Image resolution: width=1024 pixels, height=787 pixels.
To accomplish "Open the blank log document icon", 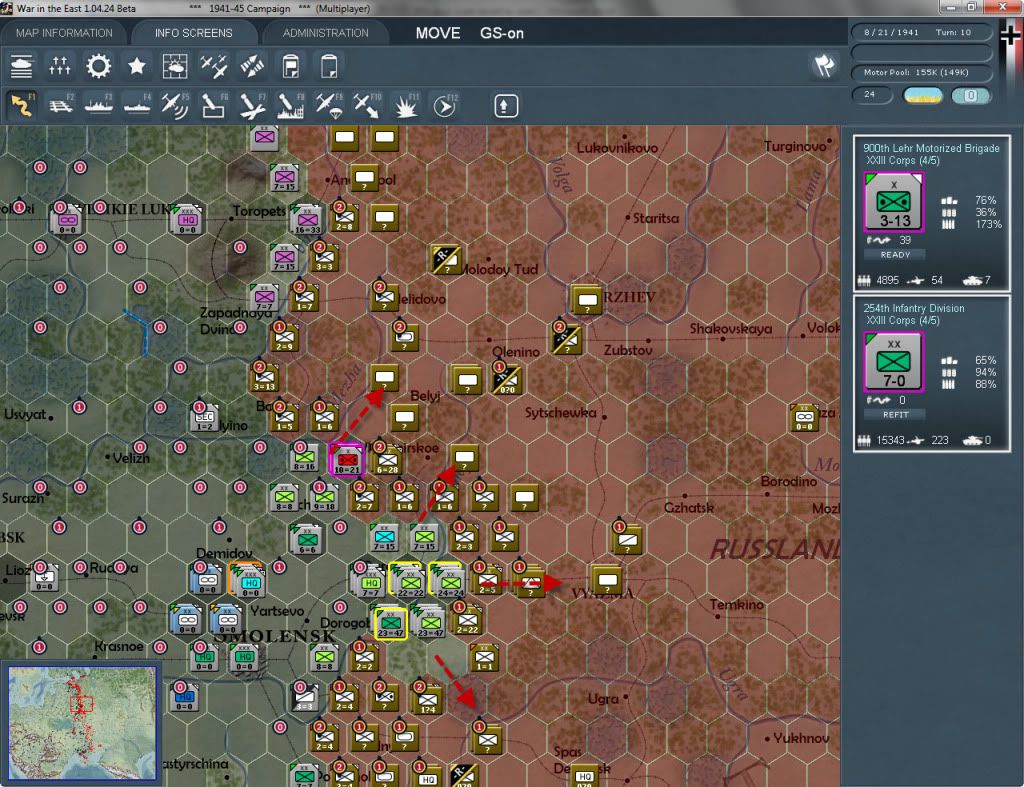I will (x=328, y=66).
